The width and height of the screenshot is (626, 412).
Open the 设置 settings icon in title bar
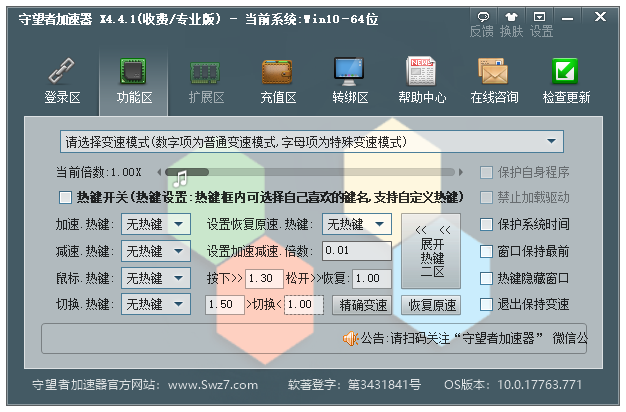pyautogui.click(x=540, y=17)
